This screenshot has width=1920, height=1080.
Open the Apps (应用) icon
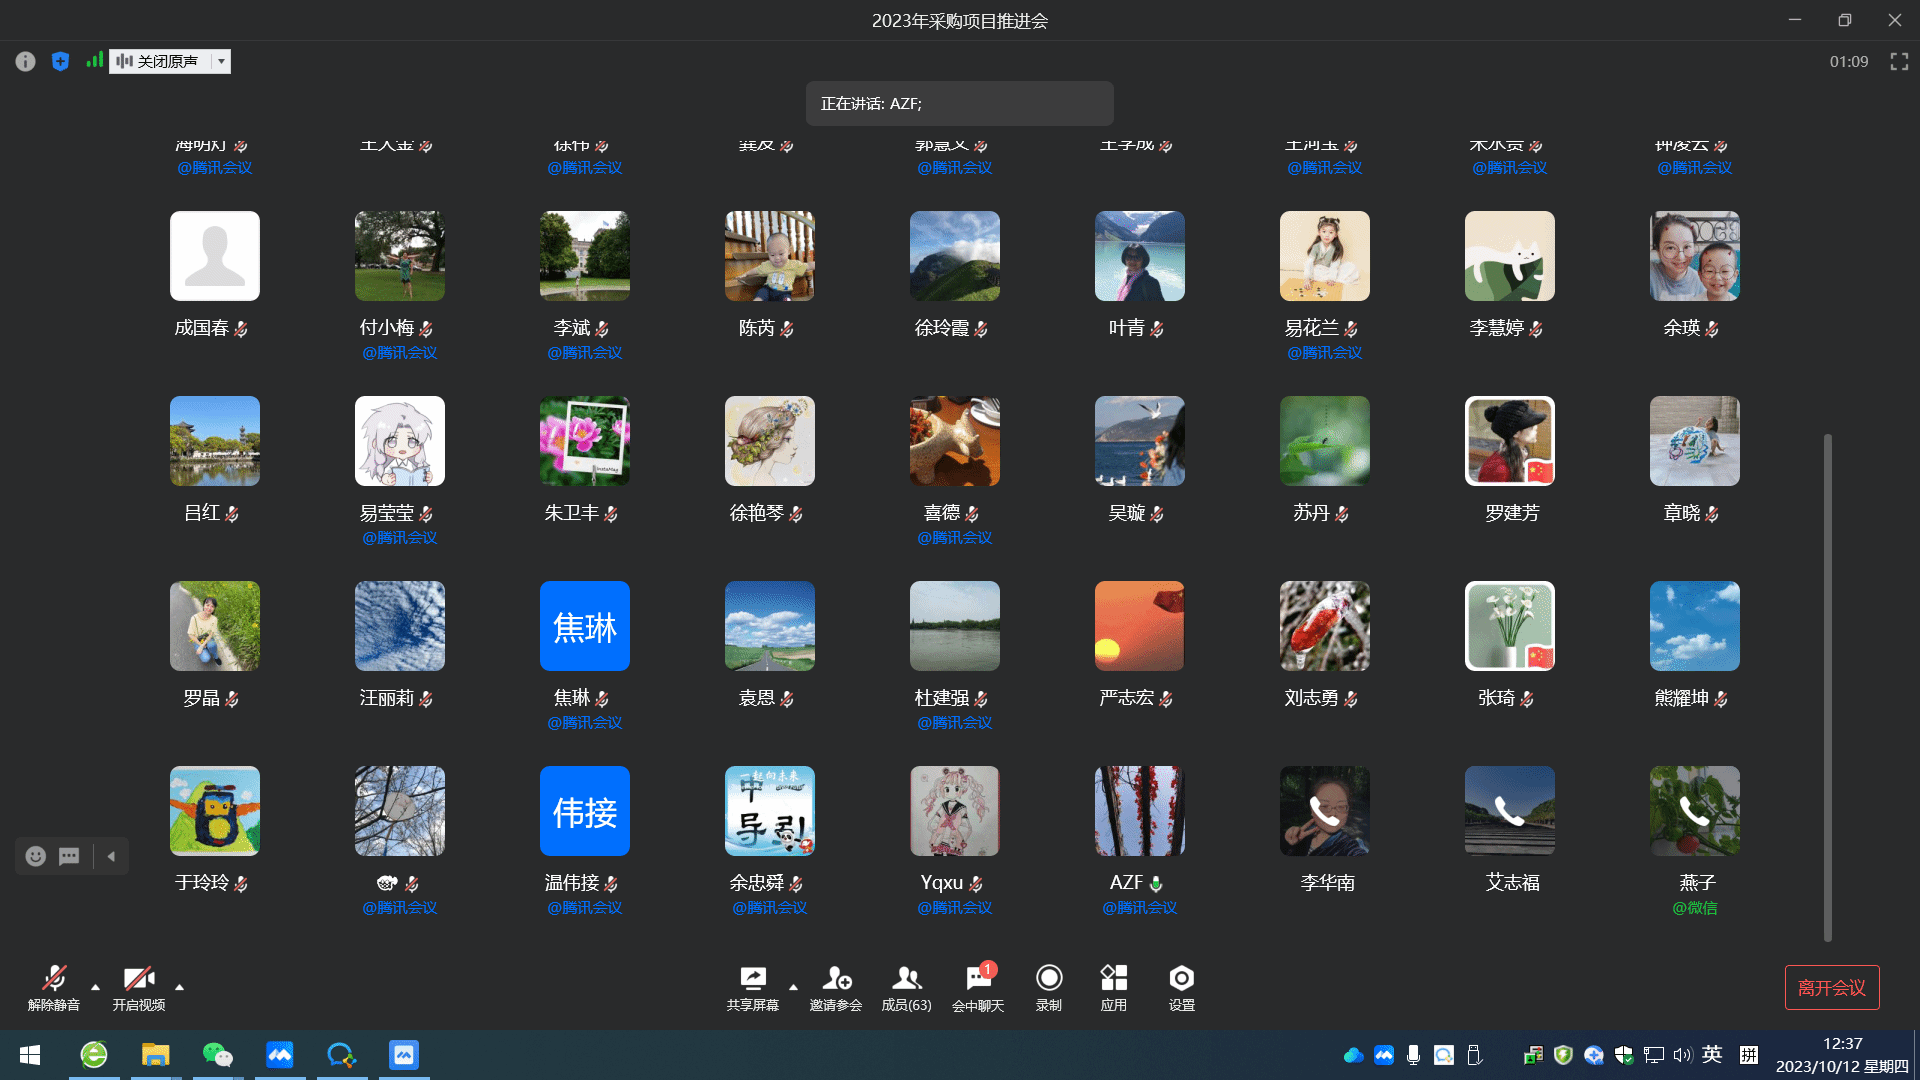click(1114, 987)
